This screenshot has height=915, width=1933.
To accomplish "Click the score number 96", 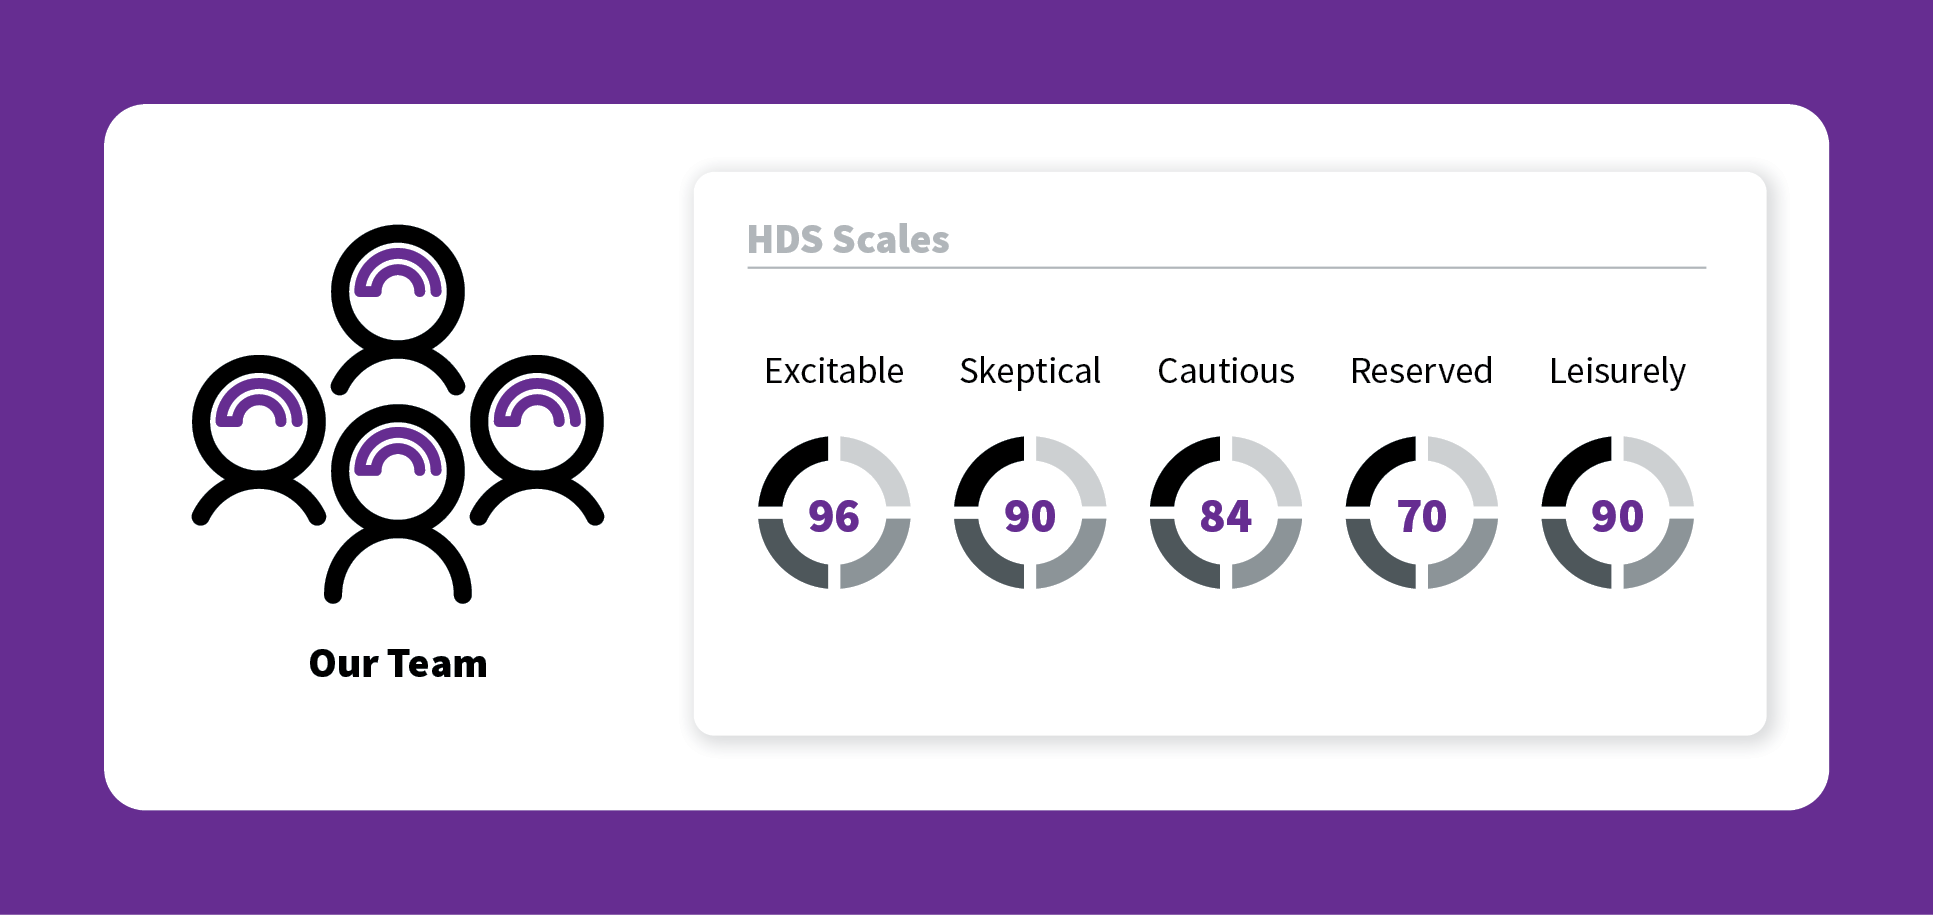I will 834,516.
